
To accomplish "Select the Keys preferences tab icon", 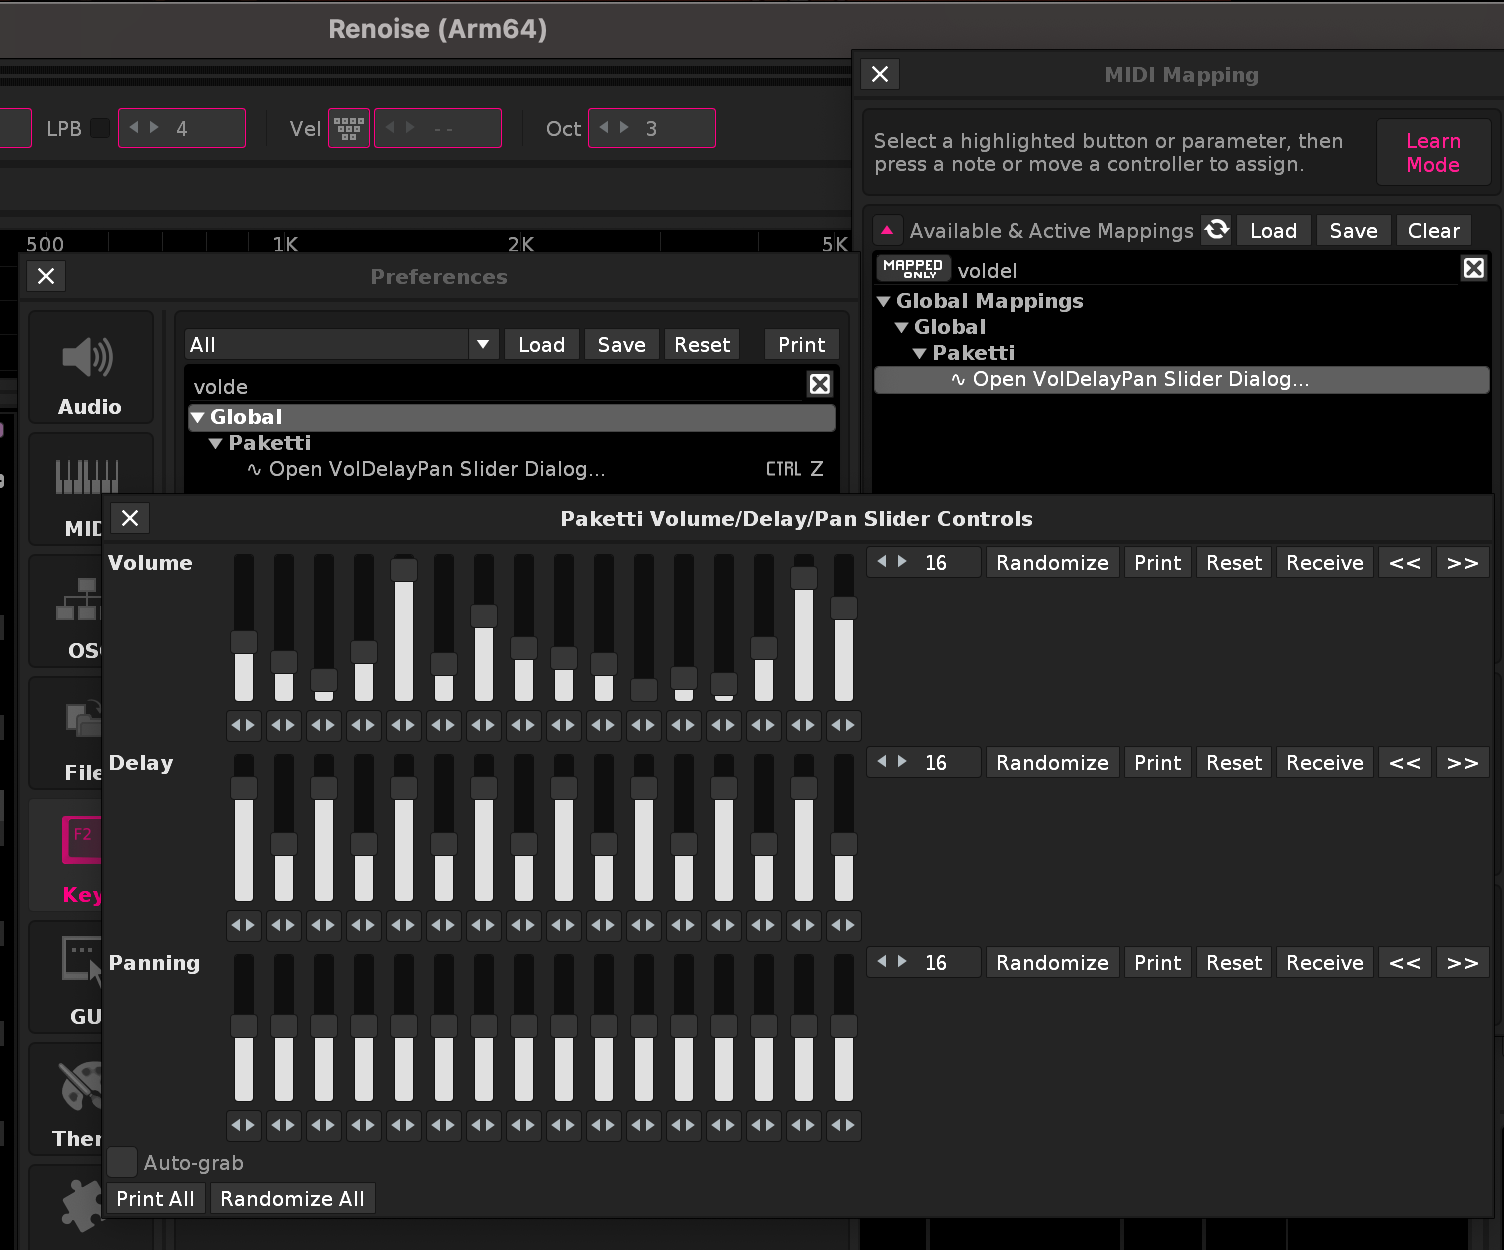I will pos(80,840).
